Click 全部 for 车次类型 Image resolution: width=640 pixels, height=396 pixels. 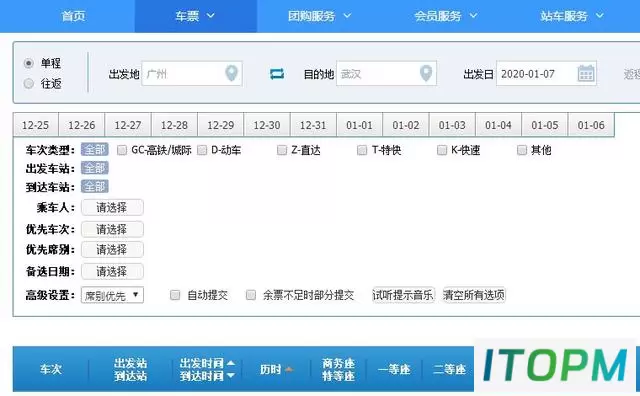(95, 149)
